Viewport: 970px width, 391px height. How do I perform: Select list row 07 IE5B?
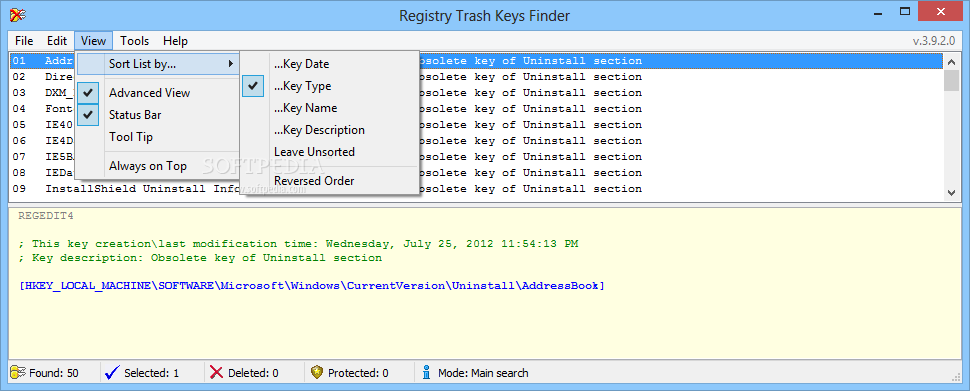[476, 157]
